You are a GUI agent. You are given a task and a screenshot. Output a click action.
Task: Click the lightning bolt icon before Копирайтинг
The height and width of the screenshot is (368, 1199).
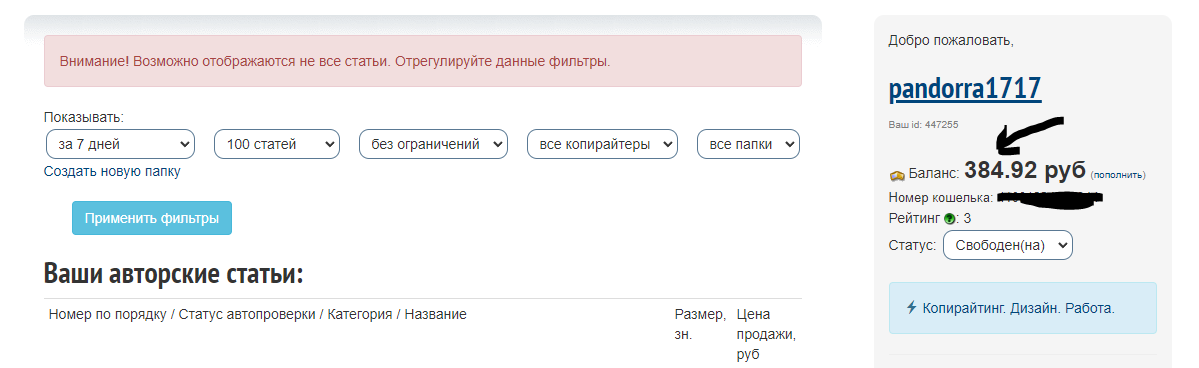pyautogui.click(x=911, y=308)
